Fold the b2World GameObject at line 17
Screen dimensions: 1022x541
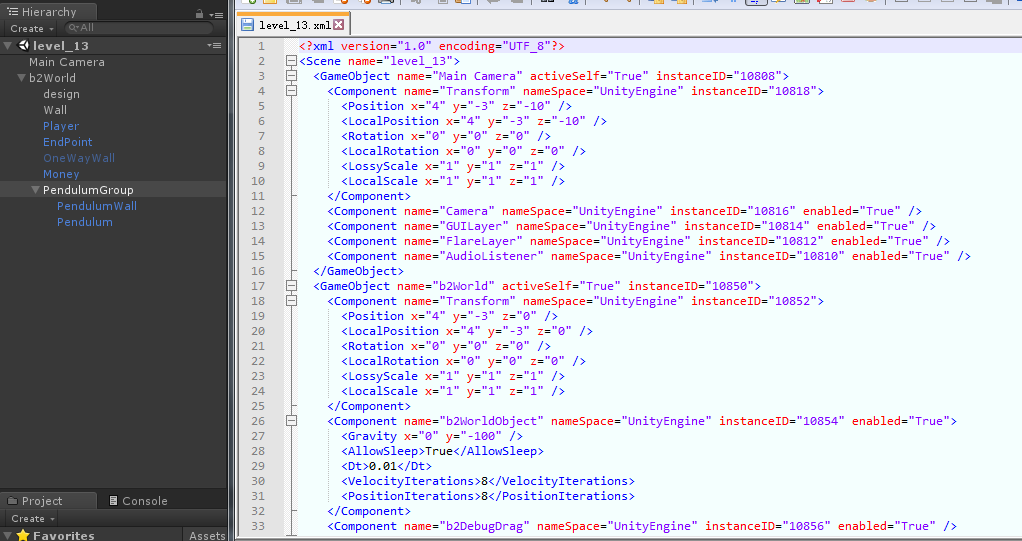[291, 285]
